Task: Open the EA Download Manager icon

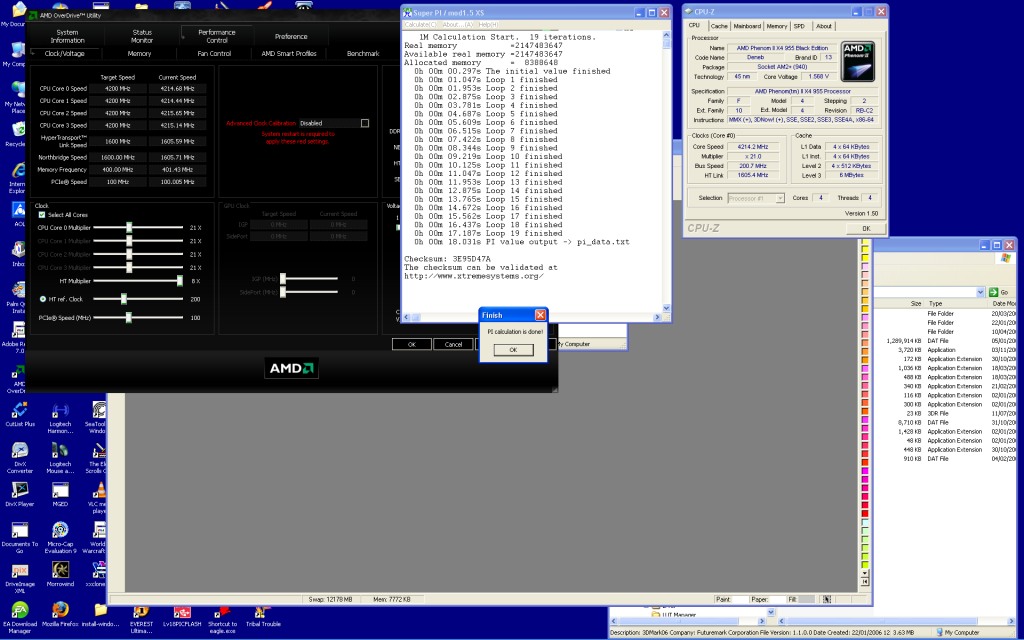Action: tap(19, 610)
